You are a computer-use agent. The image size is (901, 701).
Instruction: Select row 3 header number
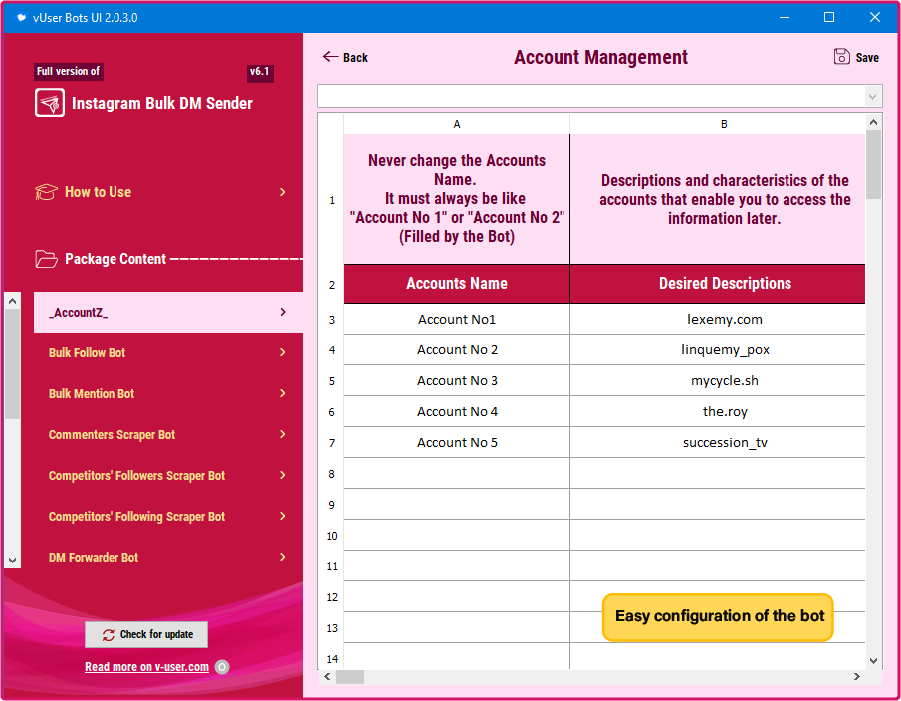coord(332,320)
